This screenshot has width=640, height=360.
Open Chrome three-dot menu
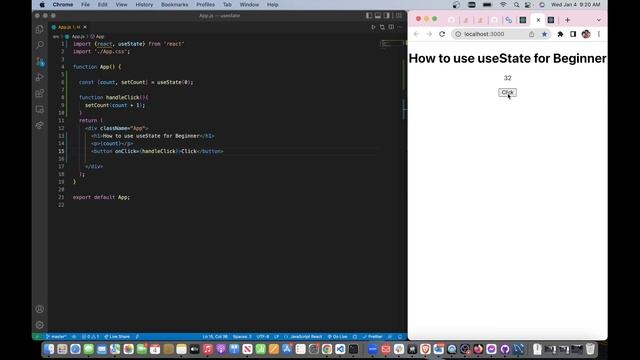coord(599,34)
